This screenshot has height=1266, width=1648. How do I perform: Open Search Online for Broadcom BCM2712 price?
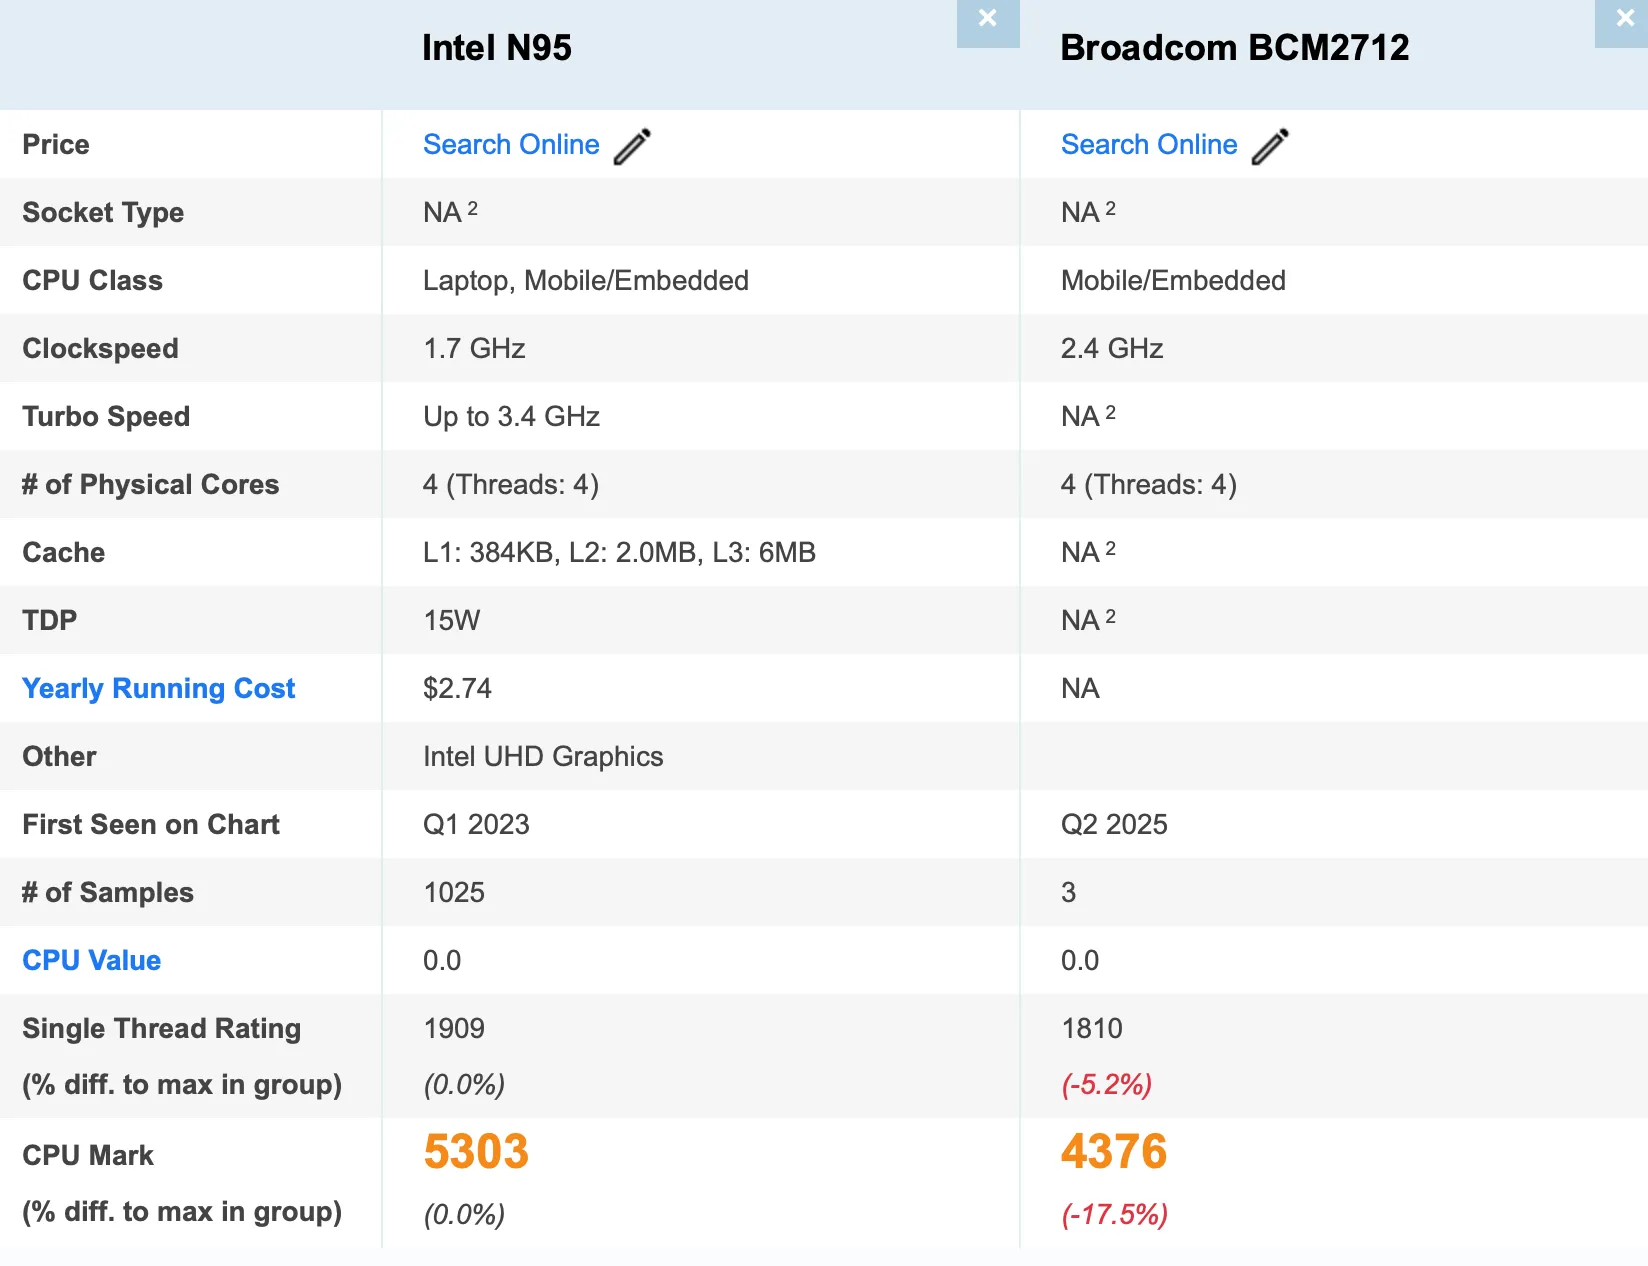click(x=1148, y=145)
